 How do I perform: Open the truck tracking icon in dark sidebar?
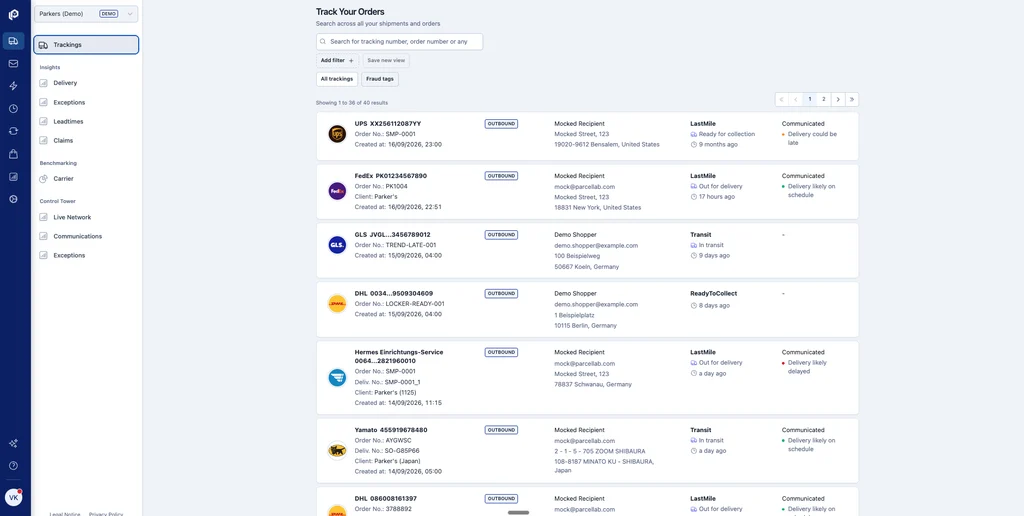[x=13, y=40]
